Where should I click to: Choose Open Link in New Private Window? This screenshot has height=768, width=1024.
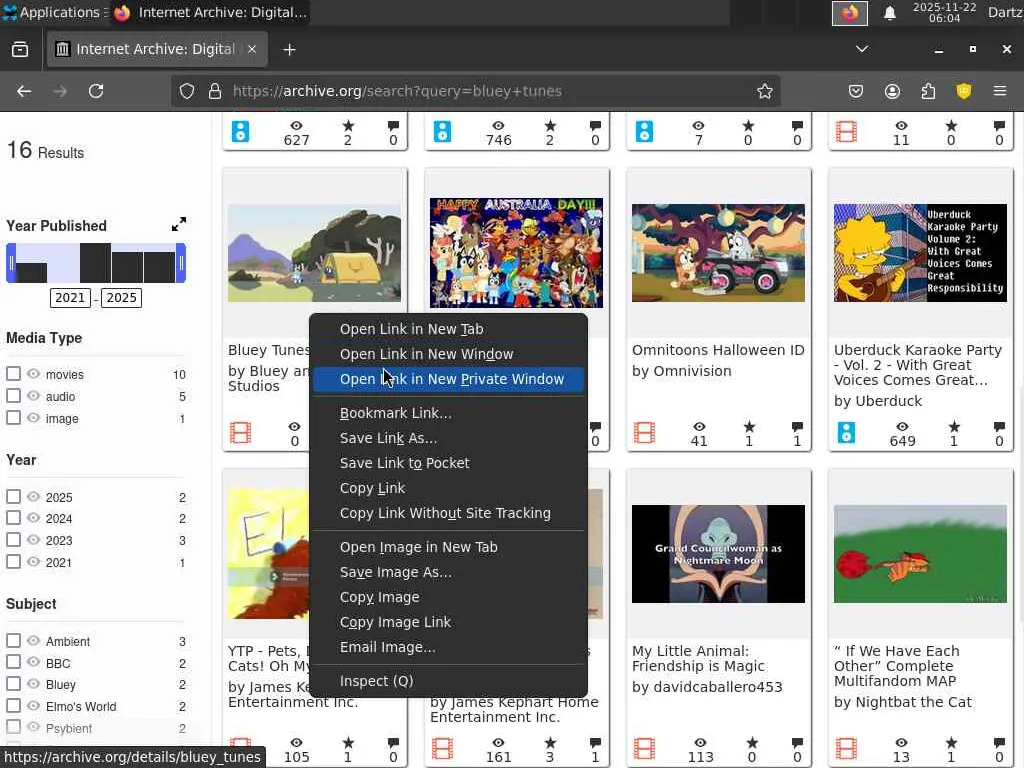(448, 379)
